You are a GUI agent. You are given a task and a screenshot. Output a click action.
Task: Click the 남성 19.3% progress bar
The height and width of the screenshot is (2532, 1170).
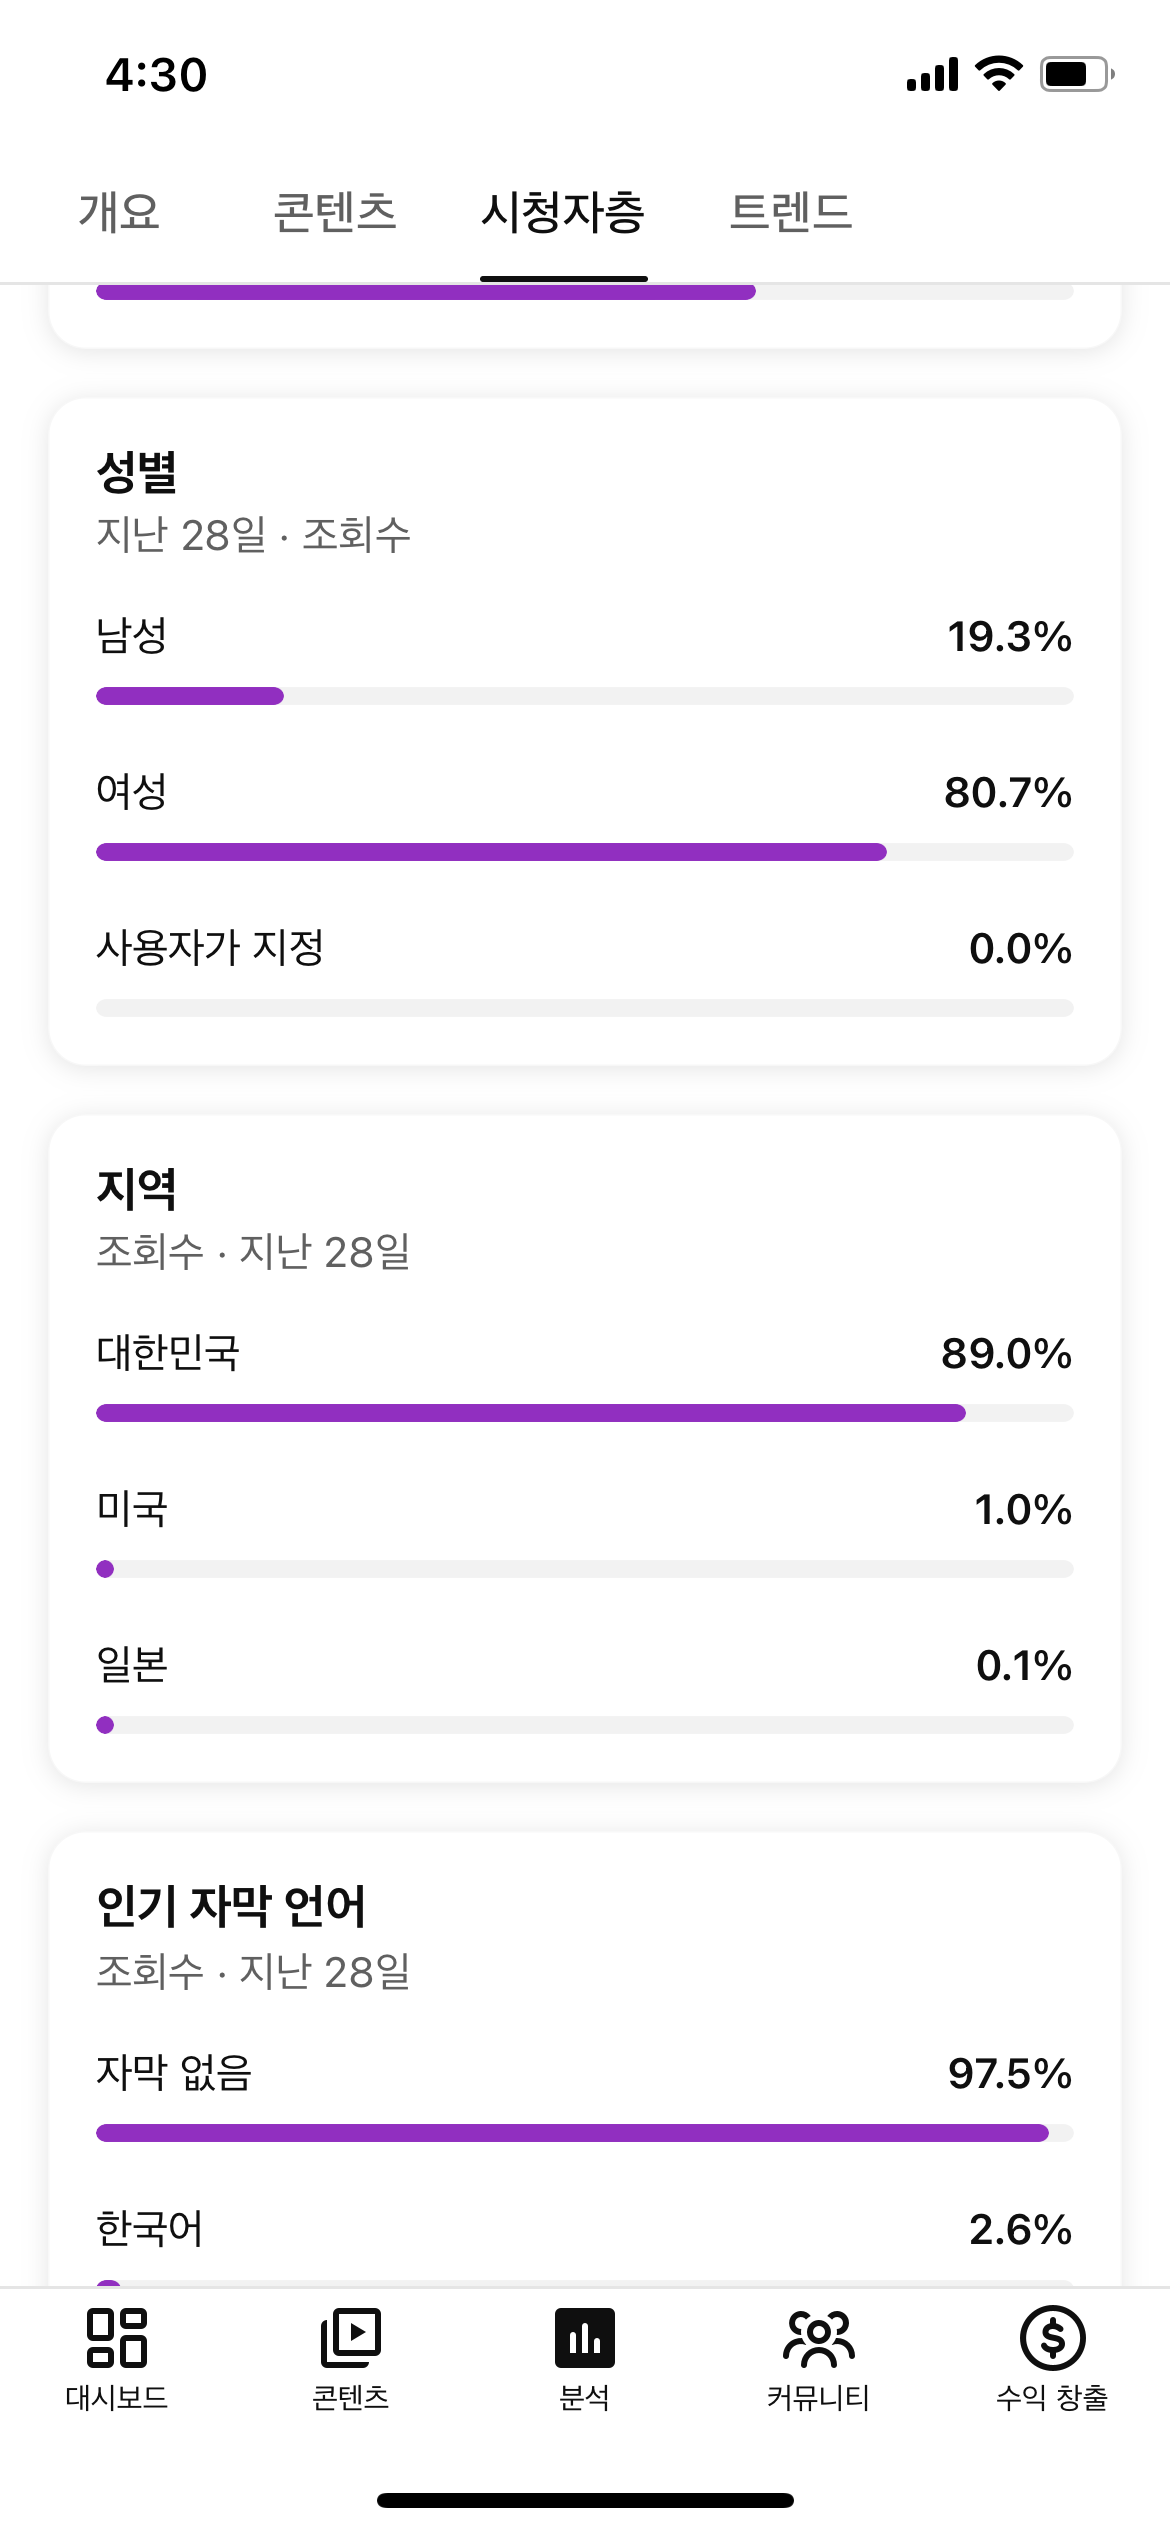pos(584,696)
